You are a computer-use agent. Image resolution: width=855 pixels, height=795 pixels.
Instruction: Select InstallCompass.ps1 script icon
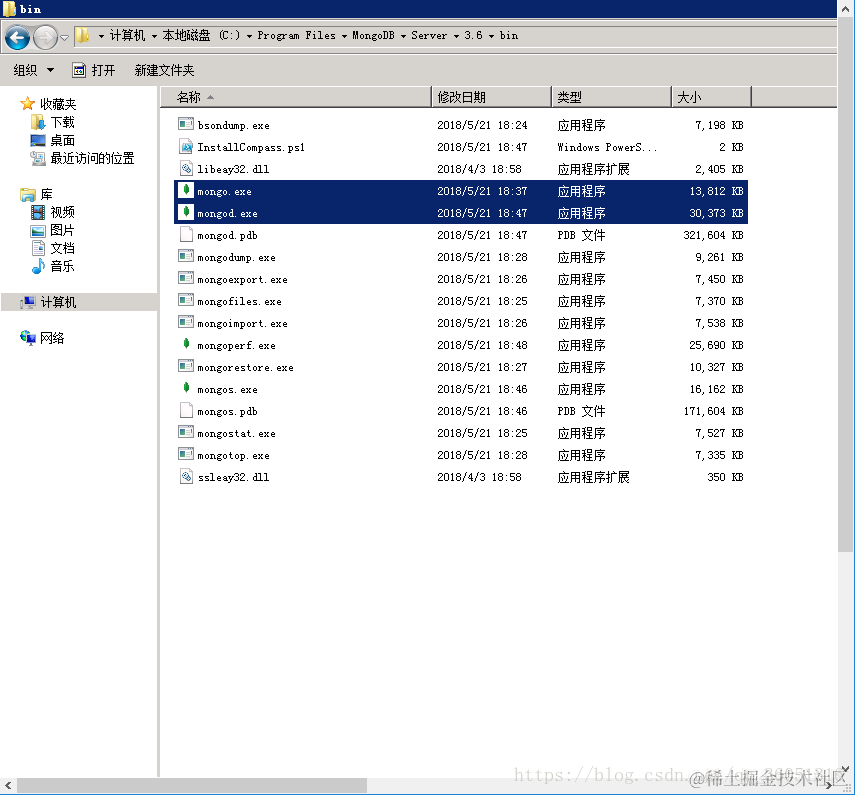(x=186, y=147)
